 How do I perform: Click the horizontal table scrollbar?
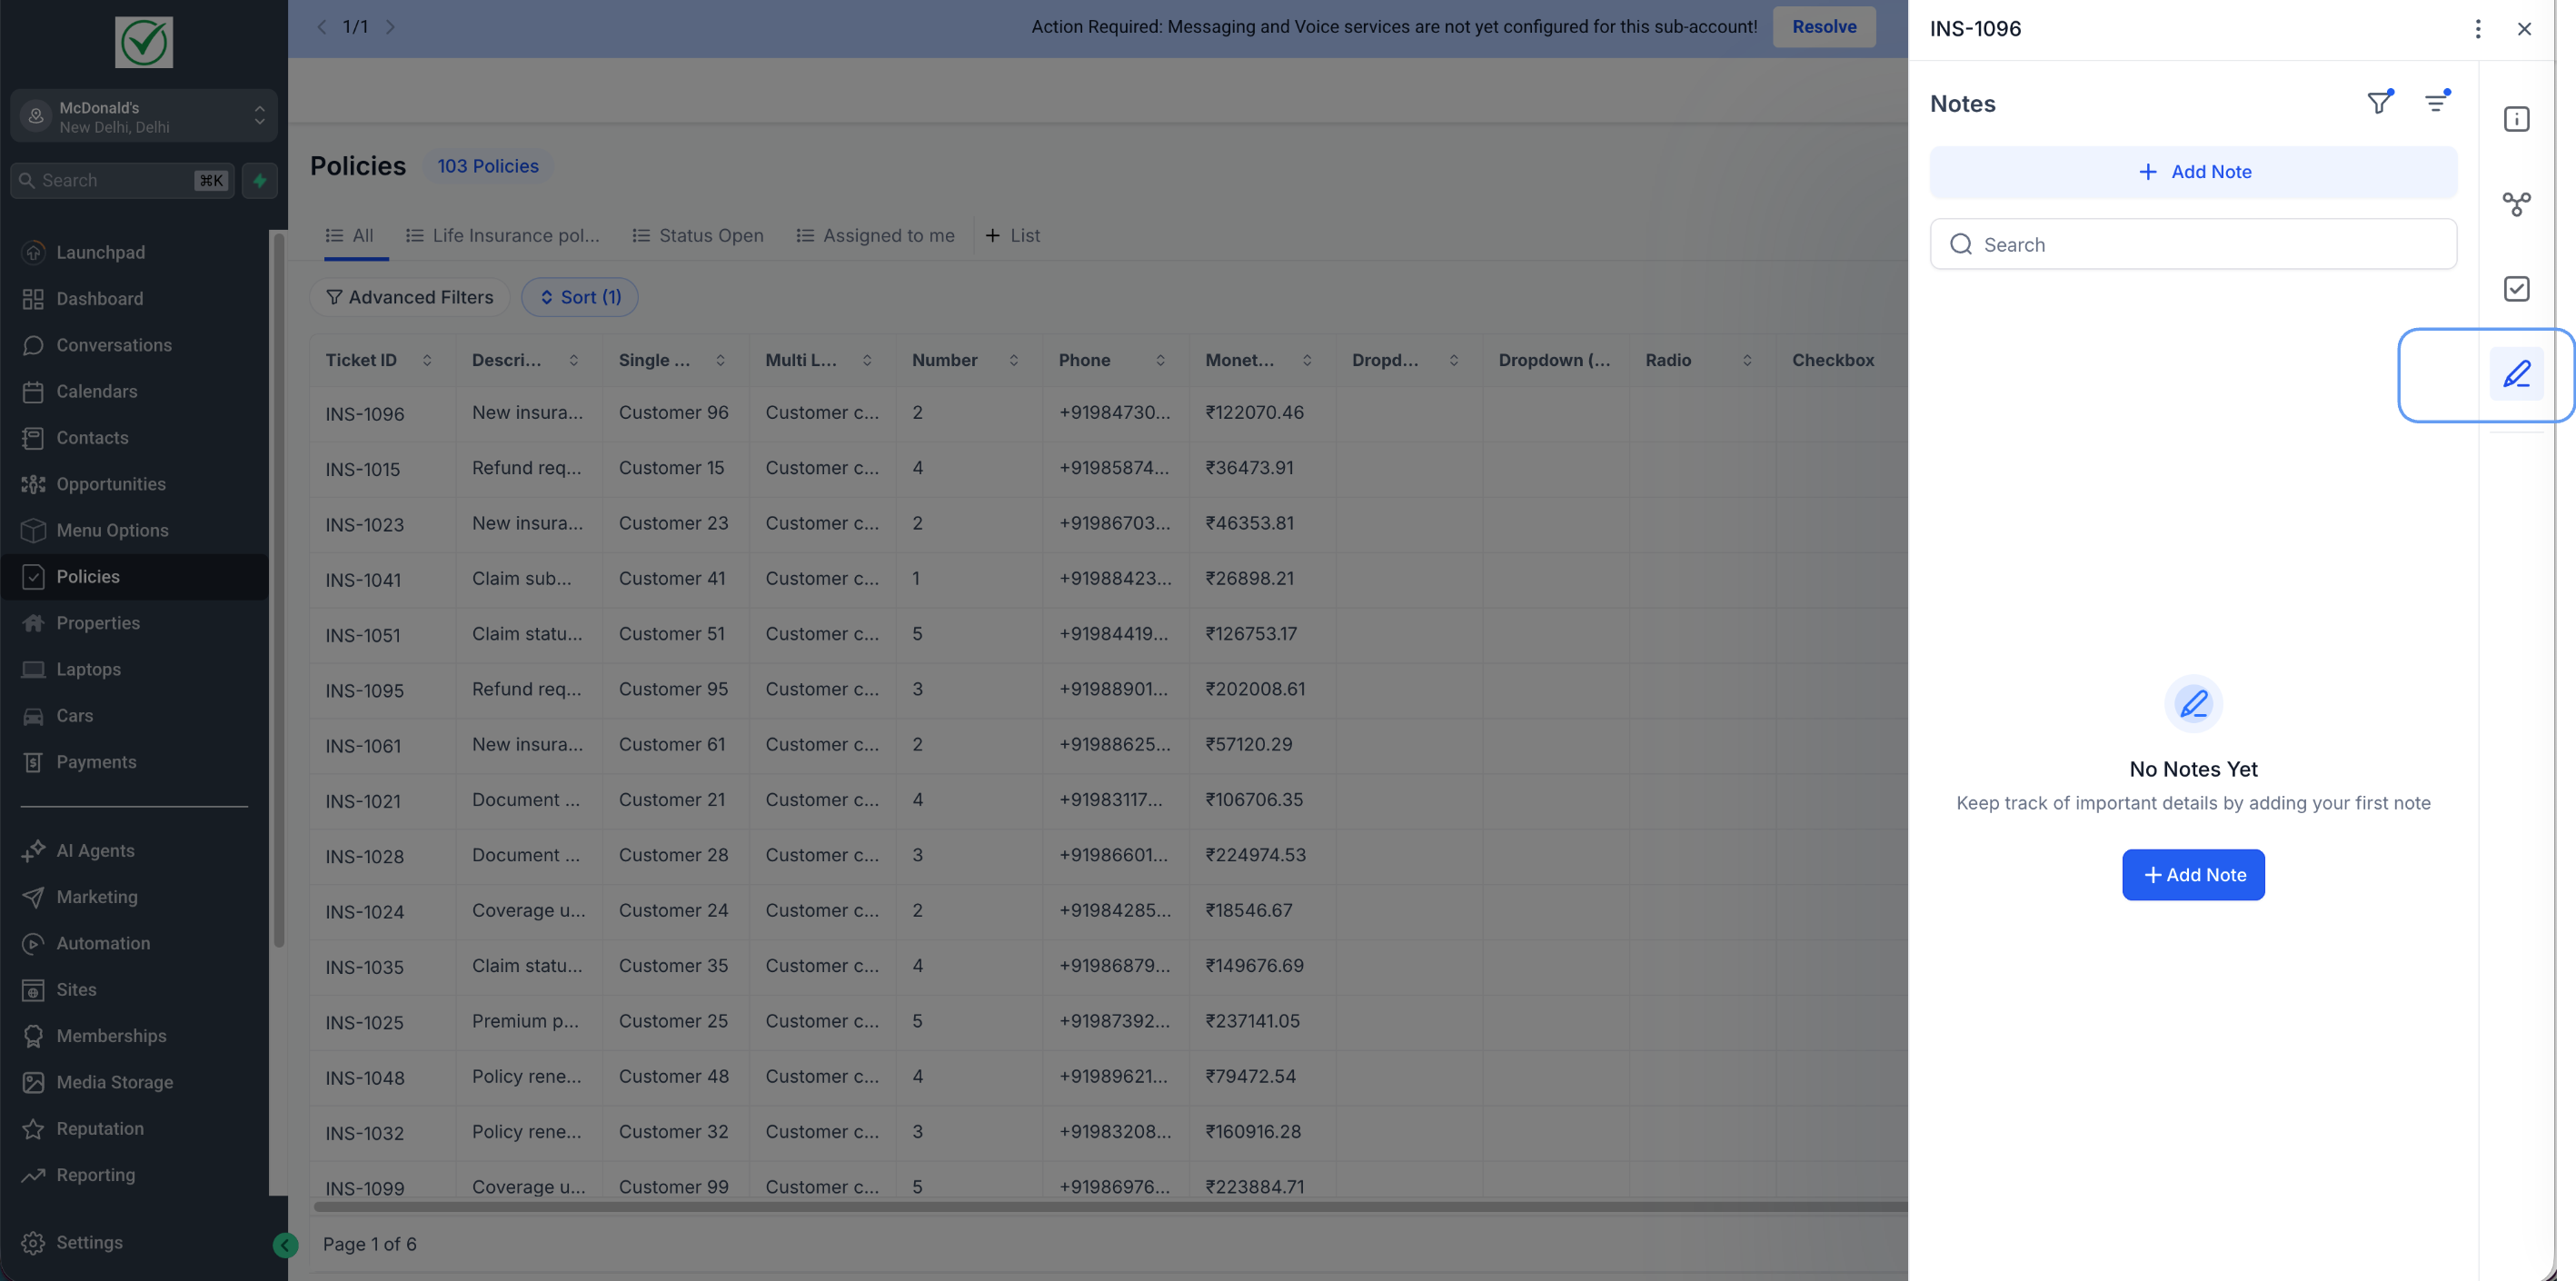(x=1100, y=1207)
